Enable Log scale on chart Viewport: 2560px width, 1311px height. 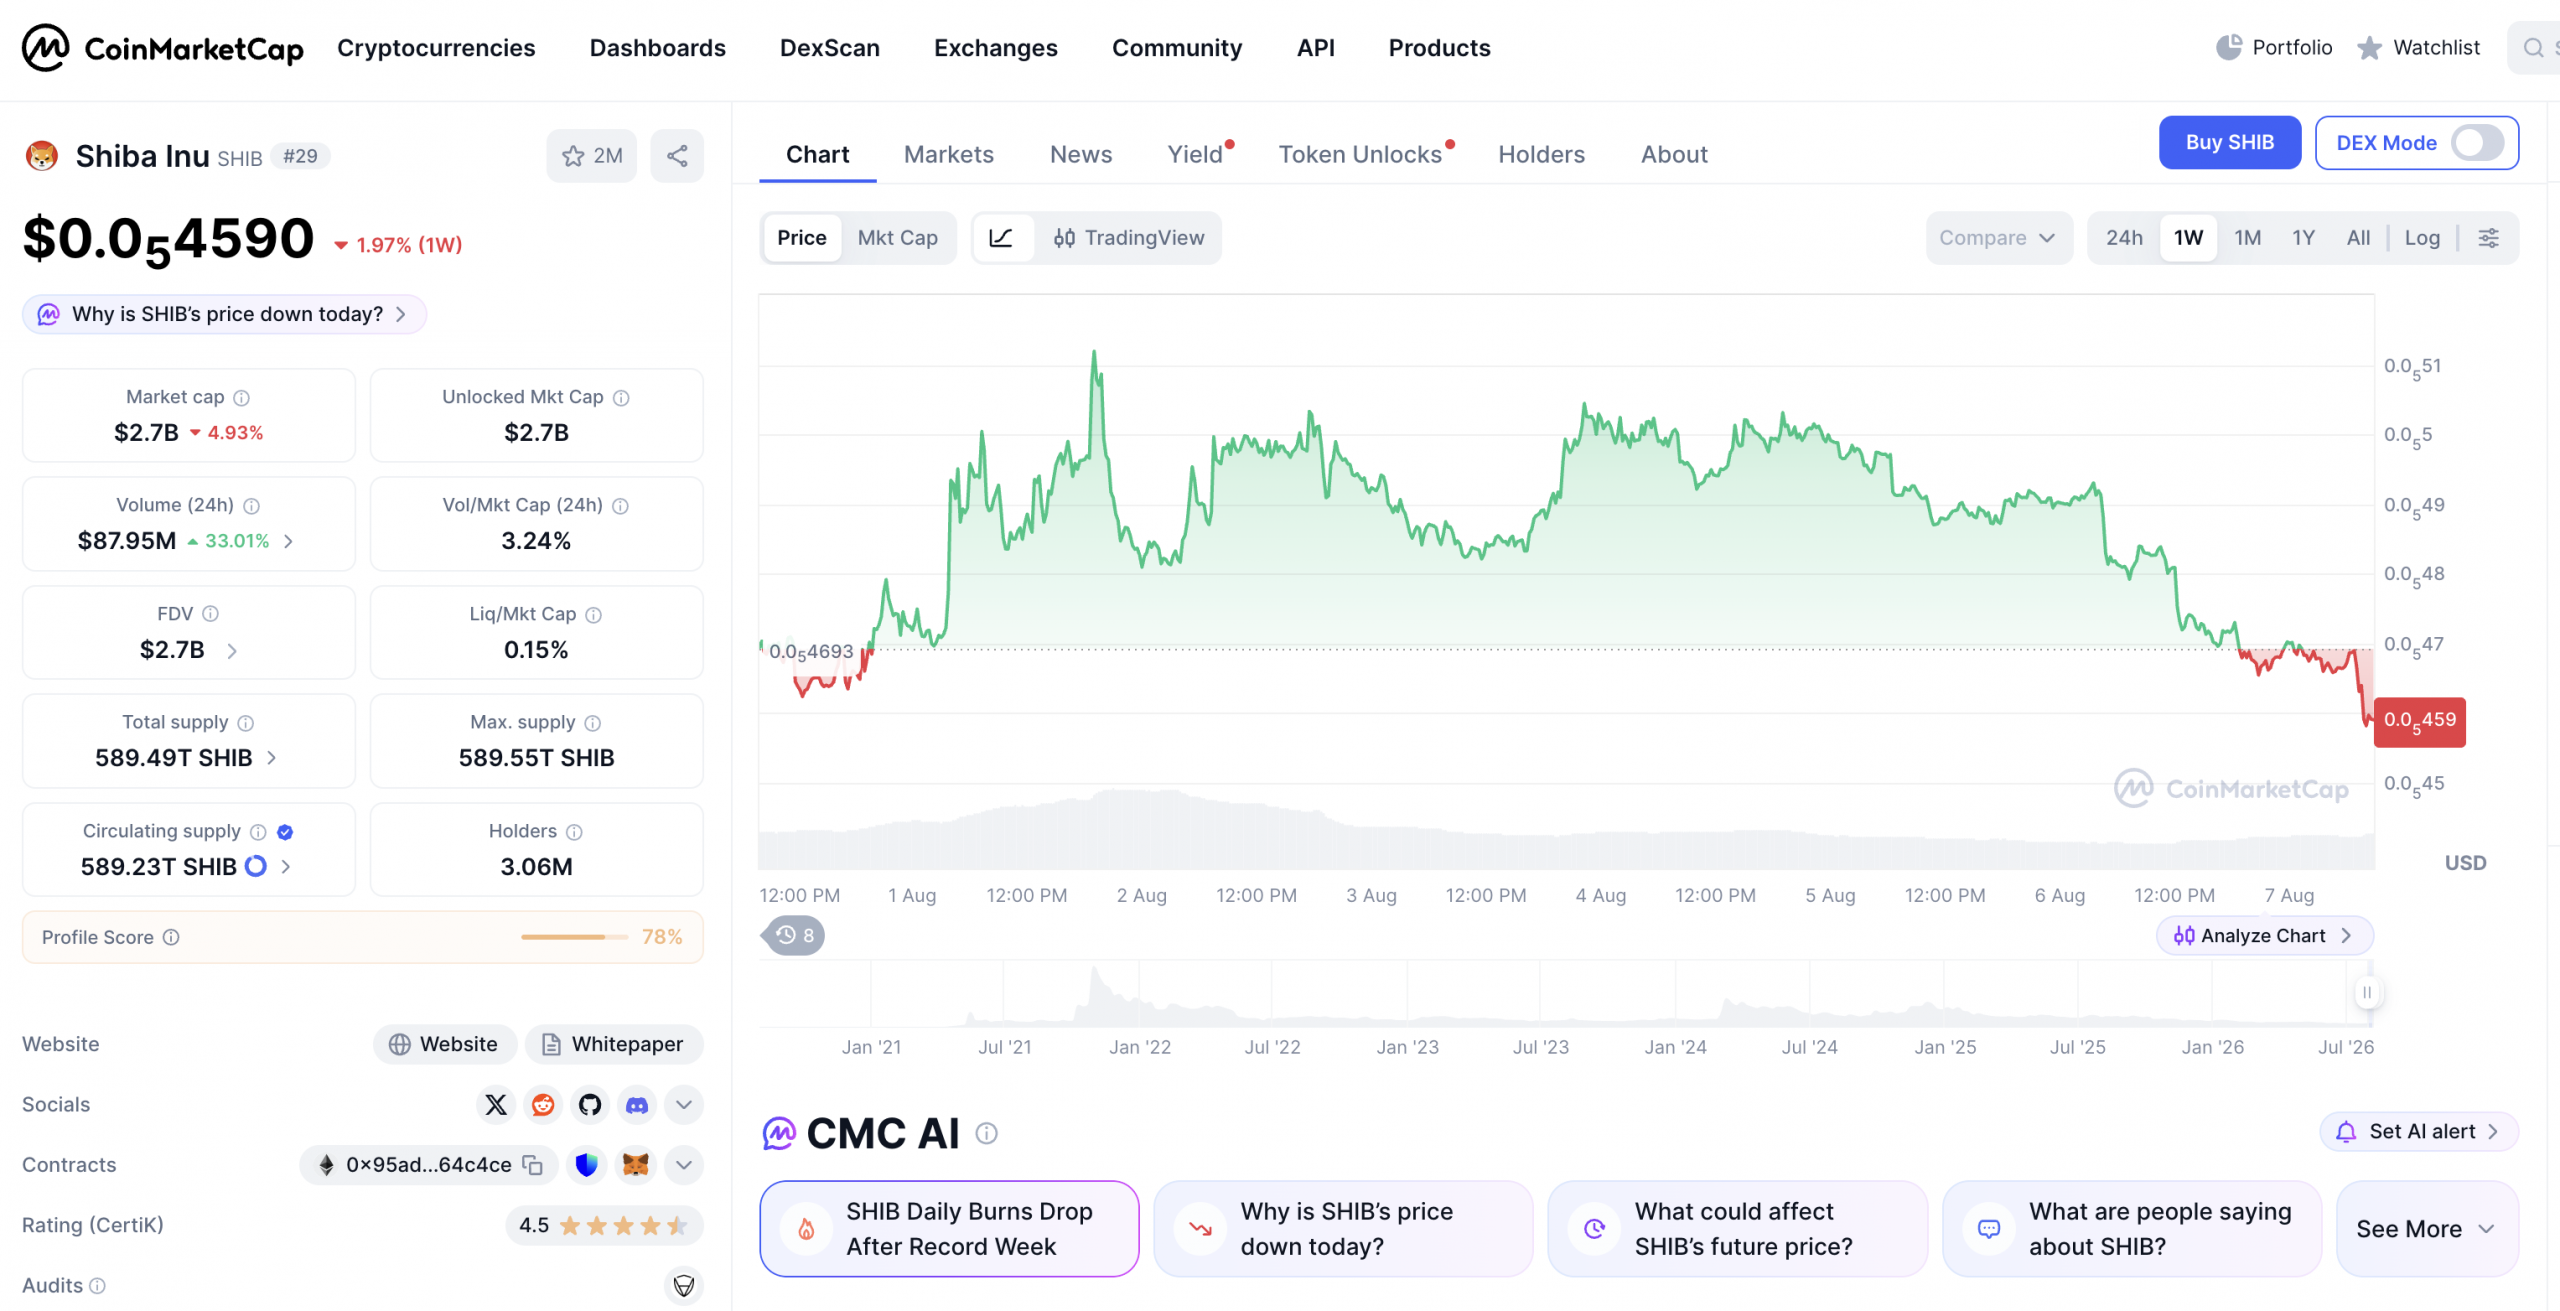tap(2422, 238)
